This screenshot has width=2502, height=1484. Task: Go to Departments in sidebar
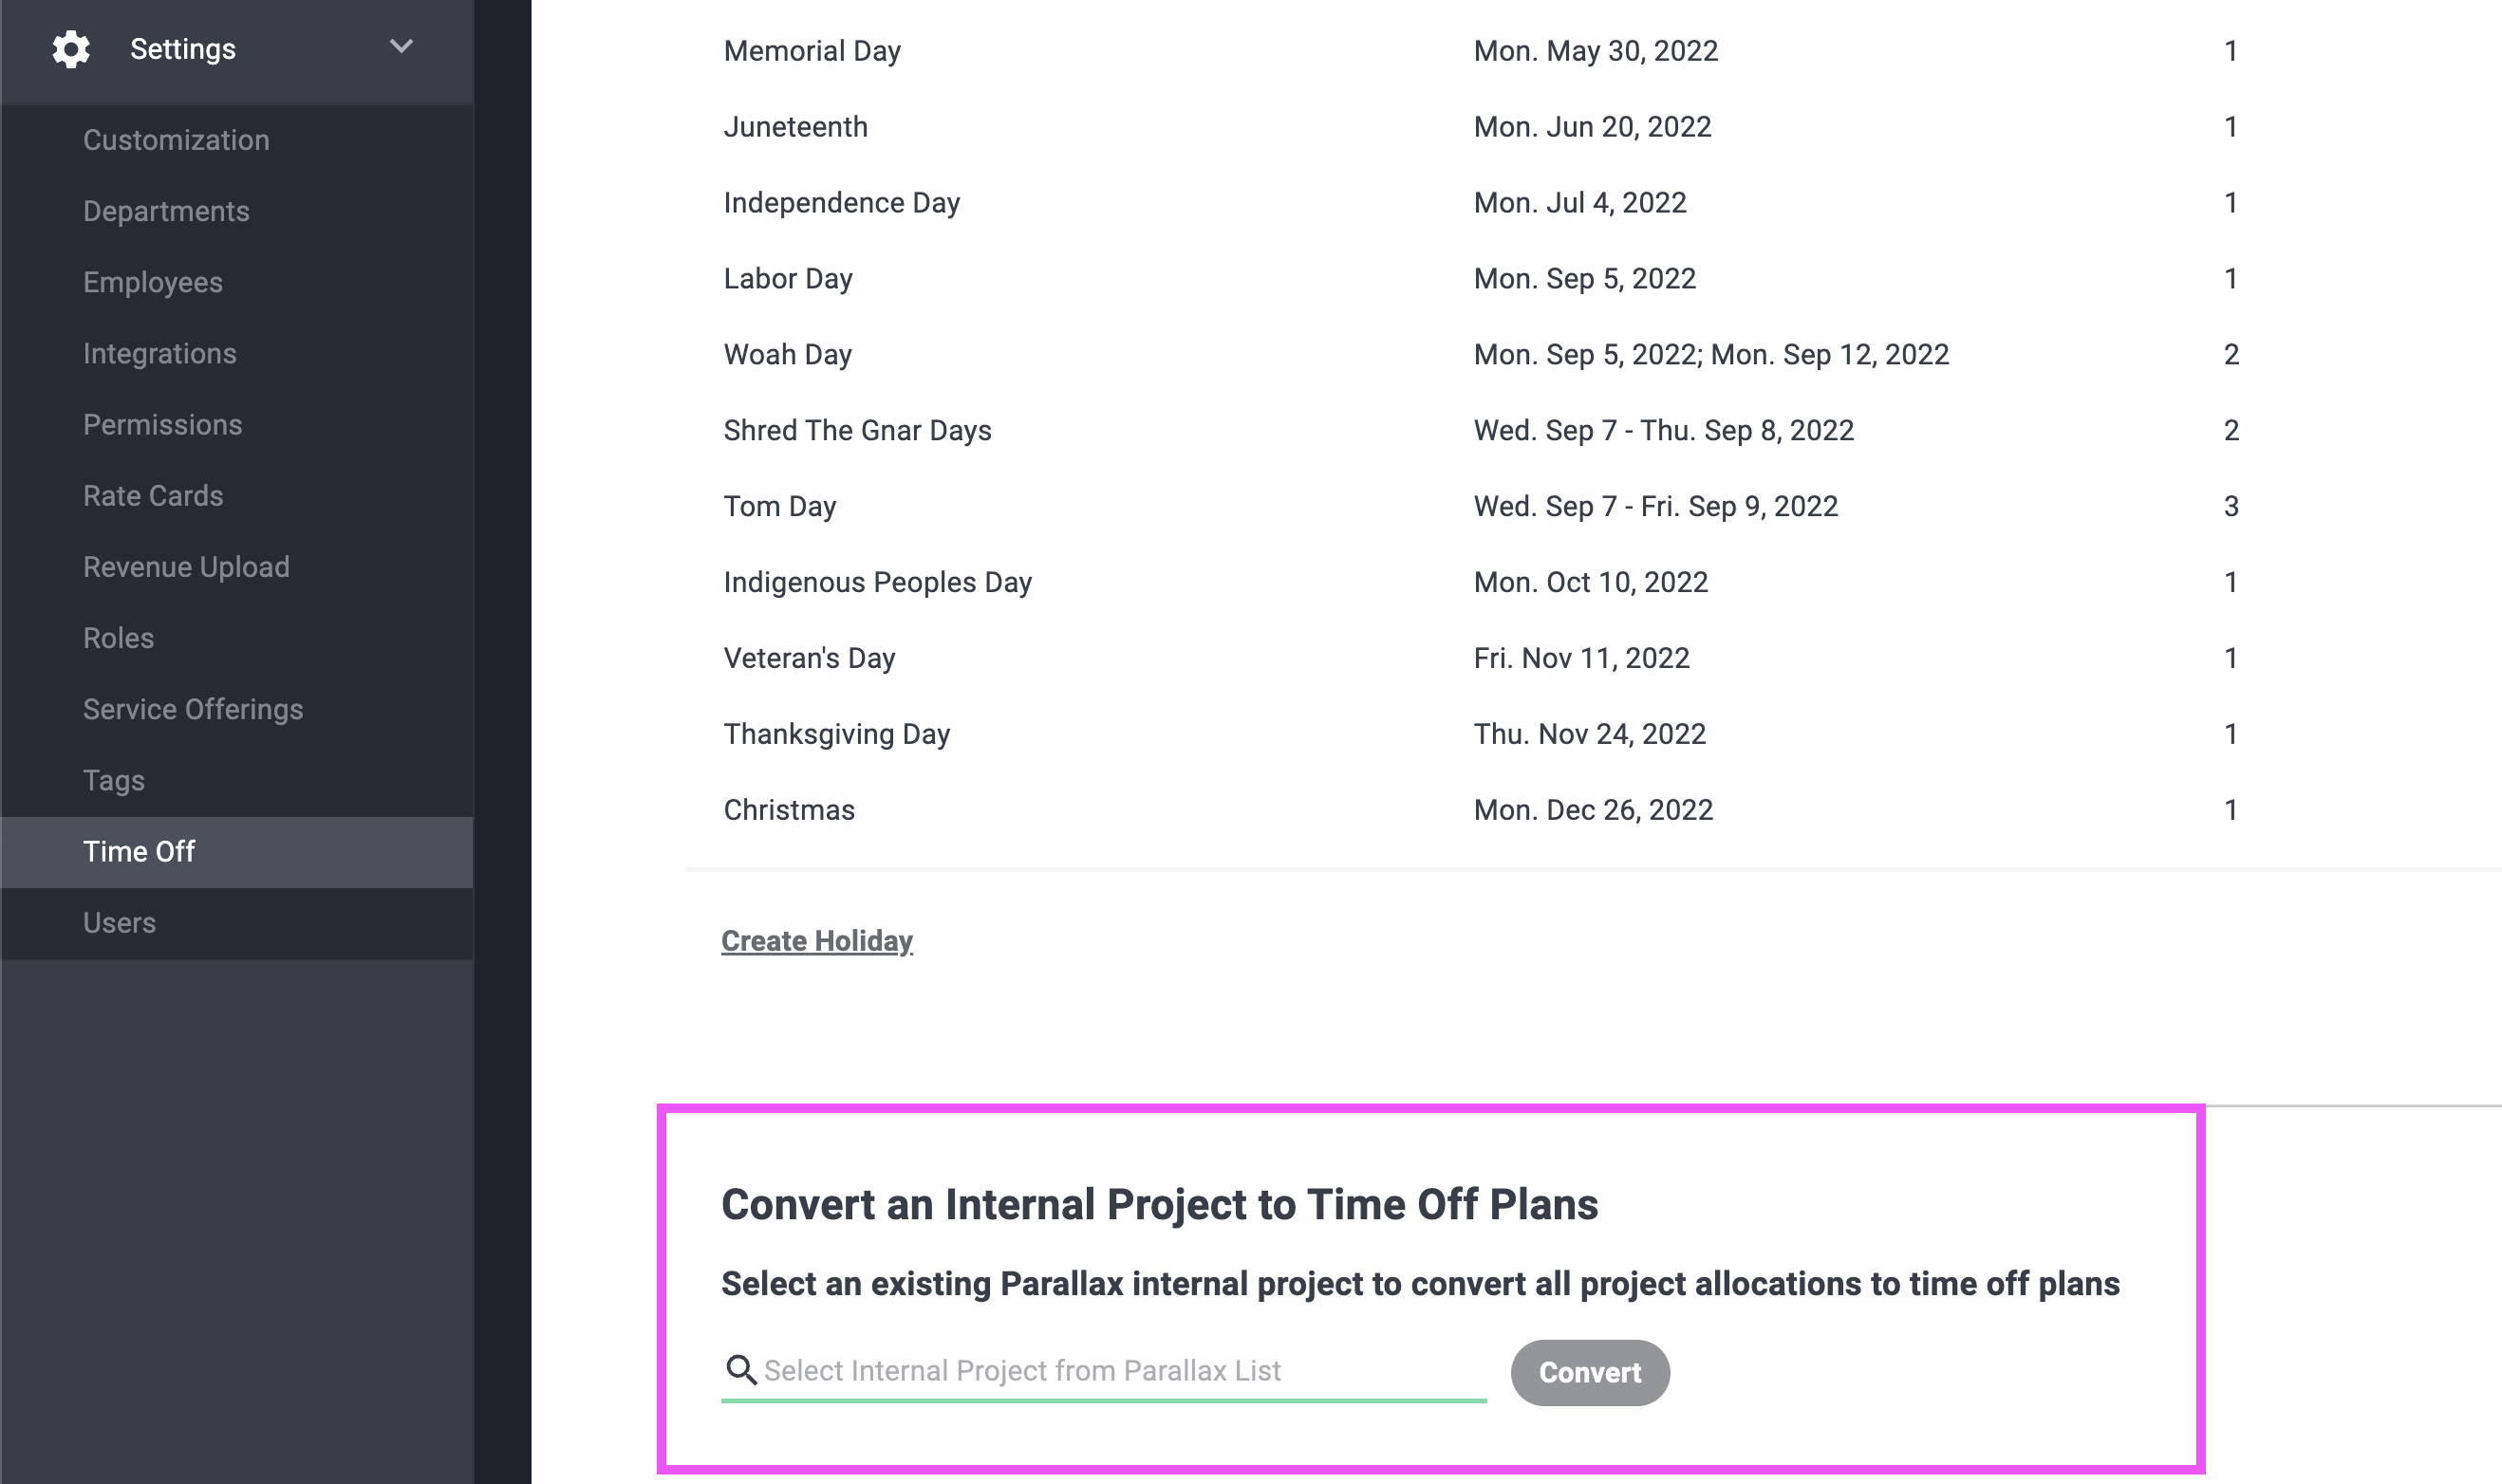coord(166,211)
